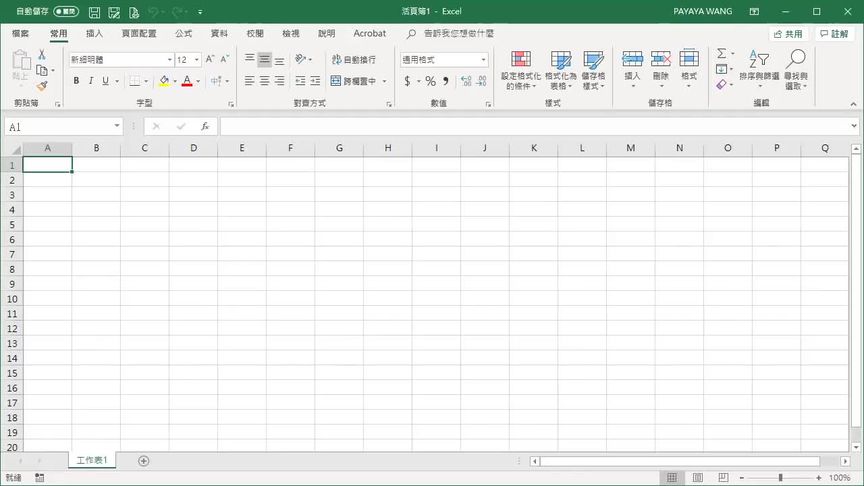The height and width of the screenshot is (486, 864).
Task: Switch to the Acrobat tab
Action: 370,34
